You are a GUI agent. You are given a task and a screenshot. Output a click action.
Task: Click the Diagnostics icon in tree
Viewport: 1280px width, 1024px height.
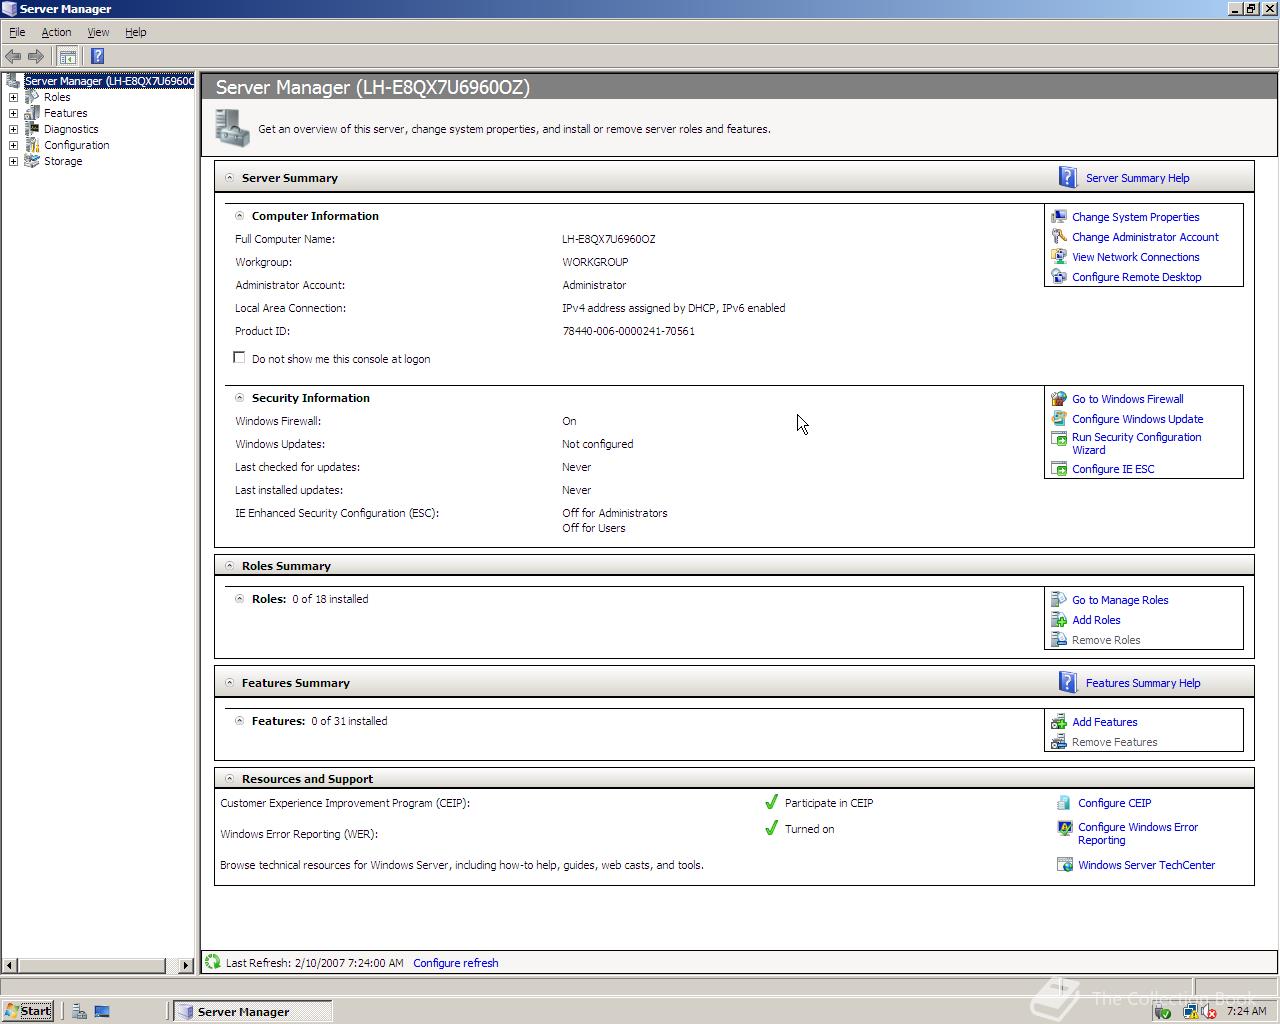(x=32, y=129)
